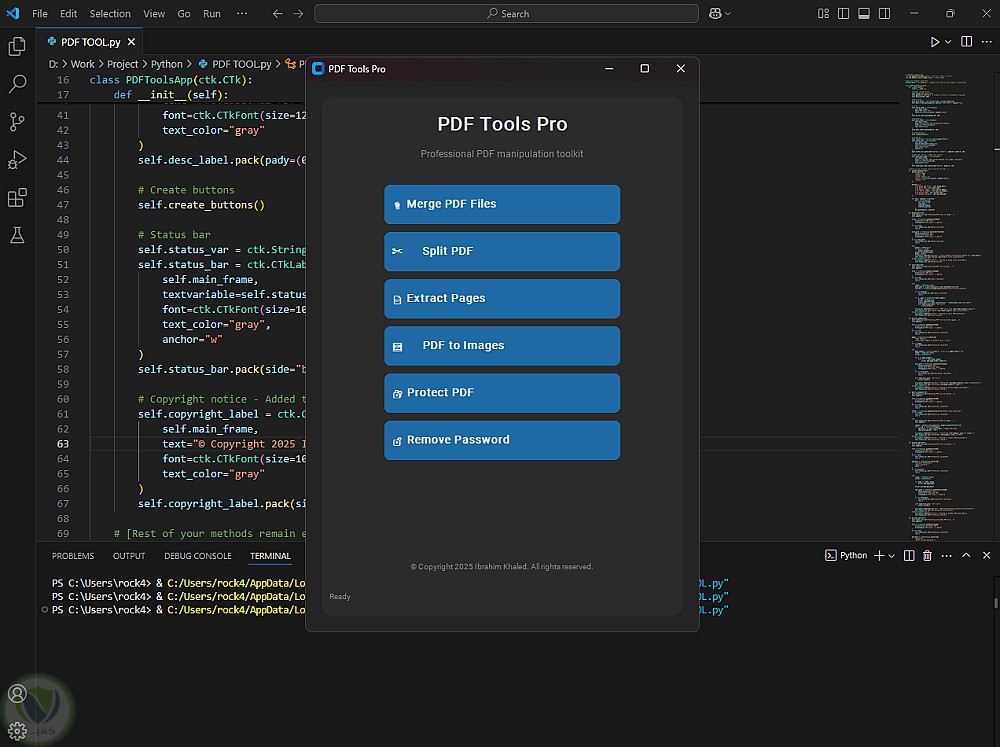
Task: Open the Extensions view
Action: click(x=17, y=198)
